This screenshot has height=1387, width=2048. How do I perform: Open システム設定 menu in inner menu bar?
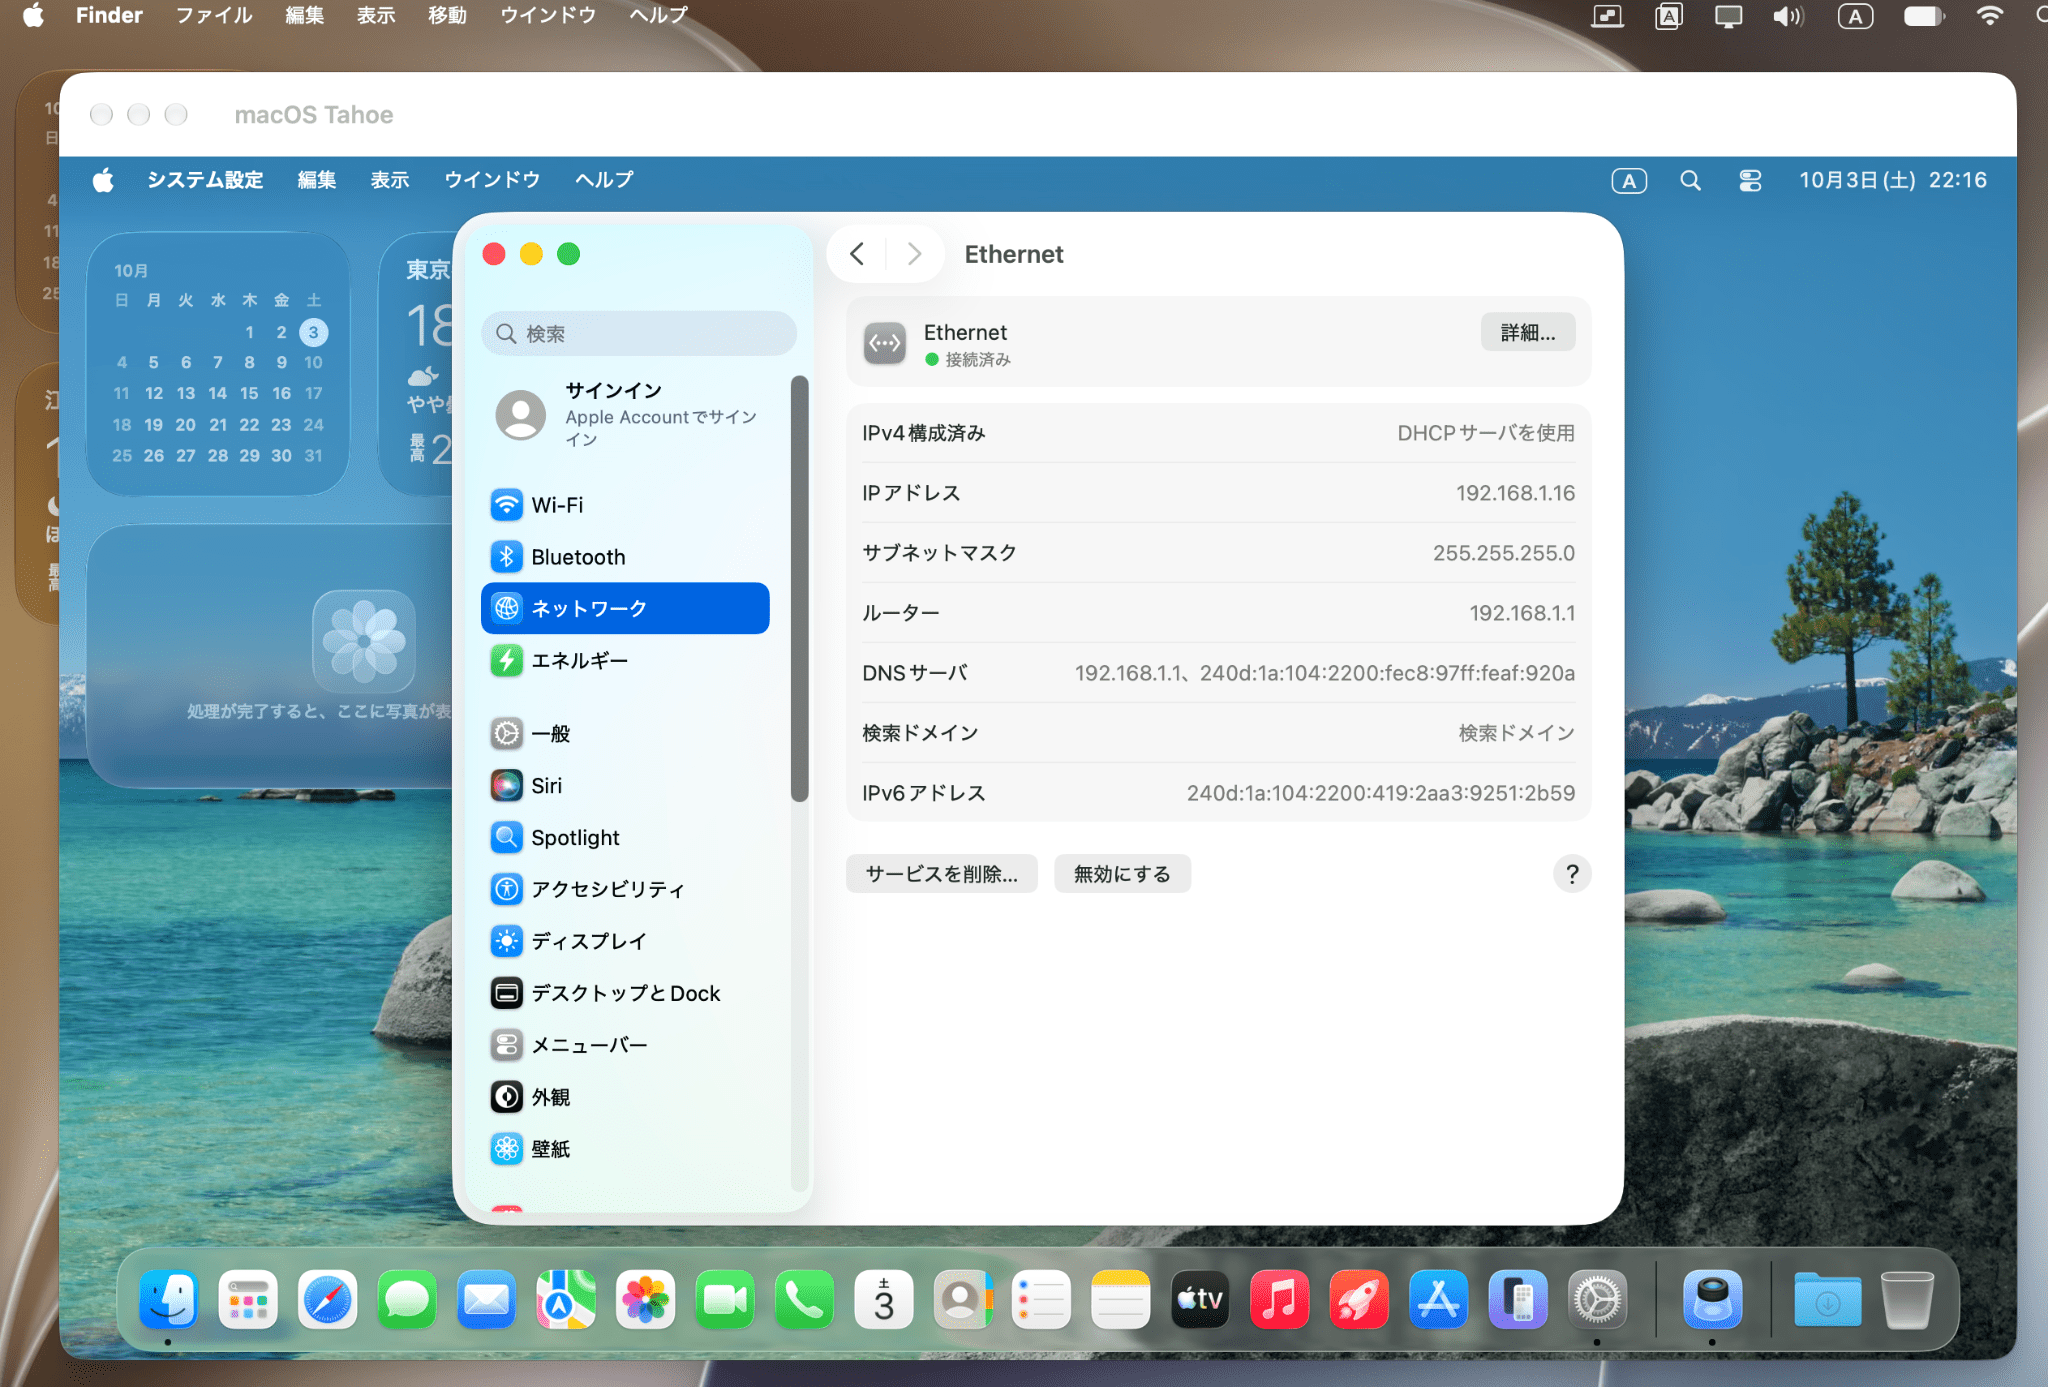tap(206, 180)
